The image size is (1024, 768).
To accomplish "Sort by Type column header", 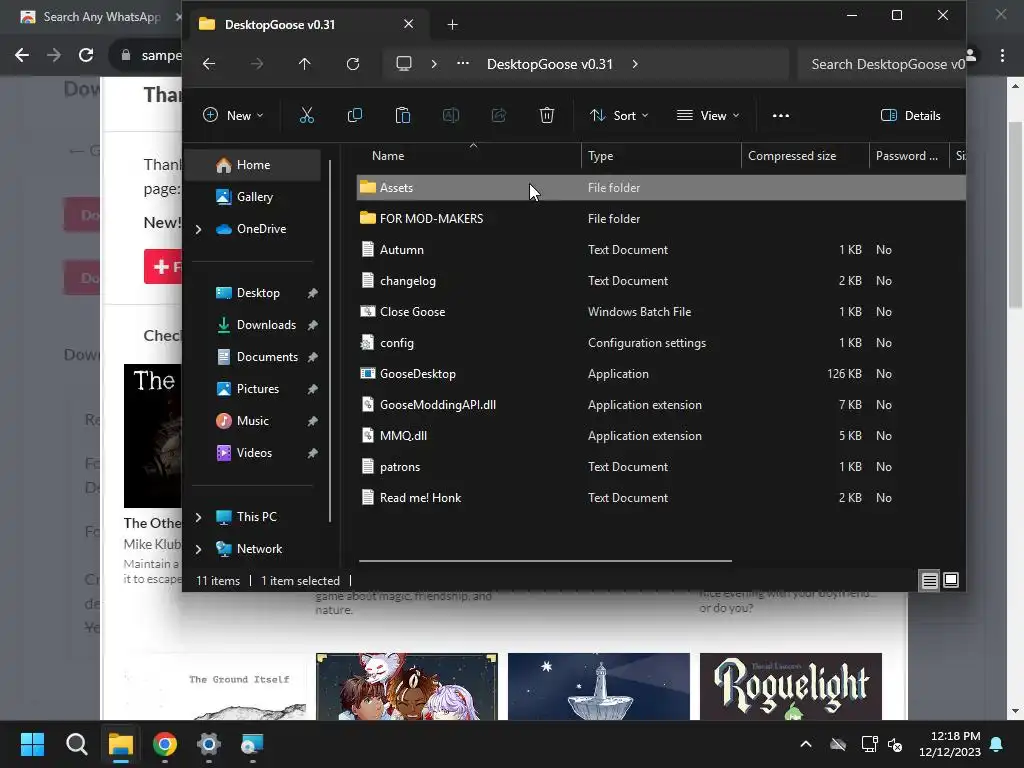I will [x=661, y=155].
